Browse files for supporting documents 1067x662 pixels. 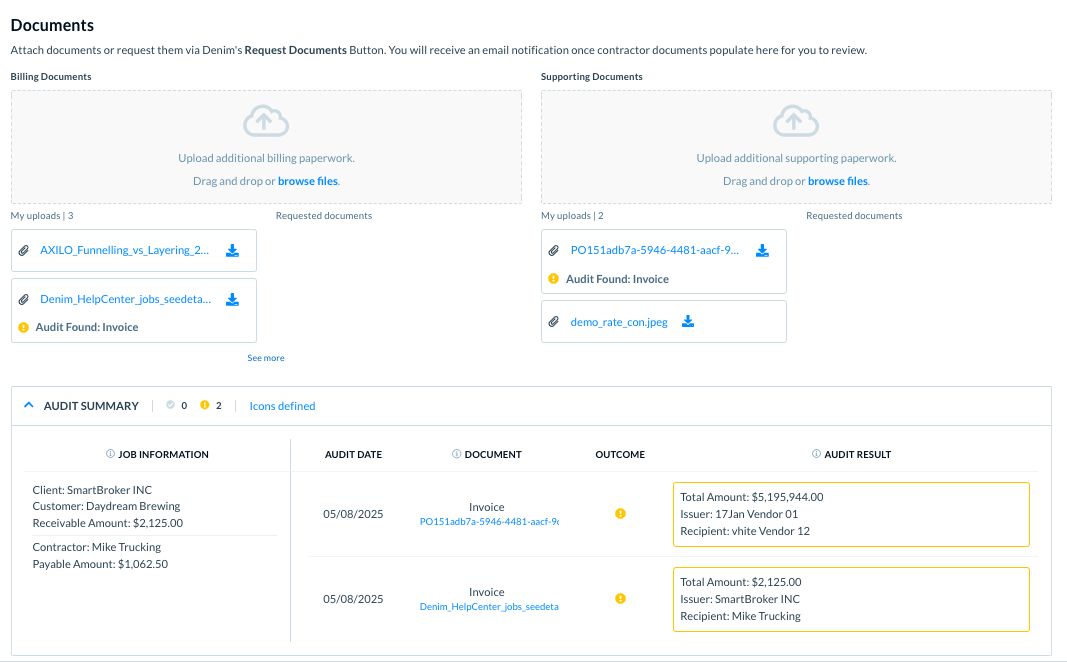point(837,181)
